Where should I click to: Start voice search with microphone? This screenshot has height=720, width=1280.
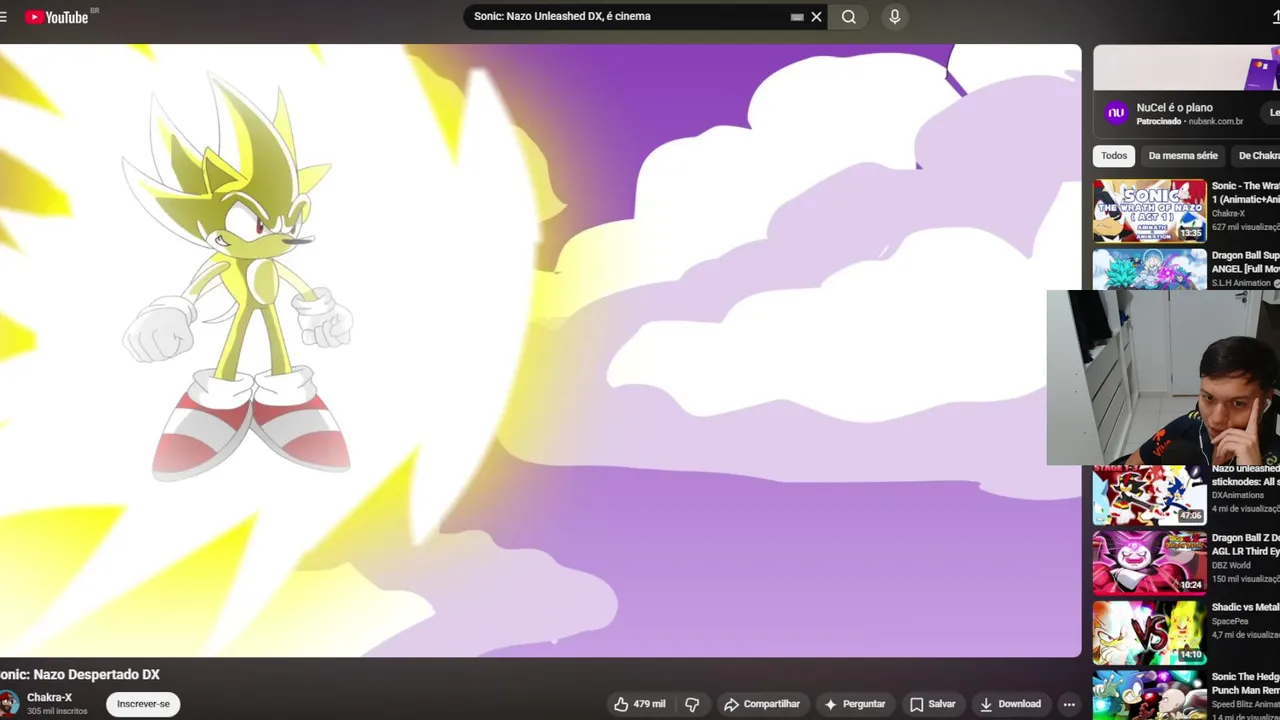pos(894,17)
